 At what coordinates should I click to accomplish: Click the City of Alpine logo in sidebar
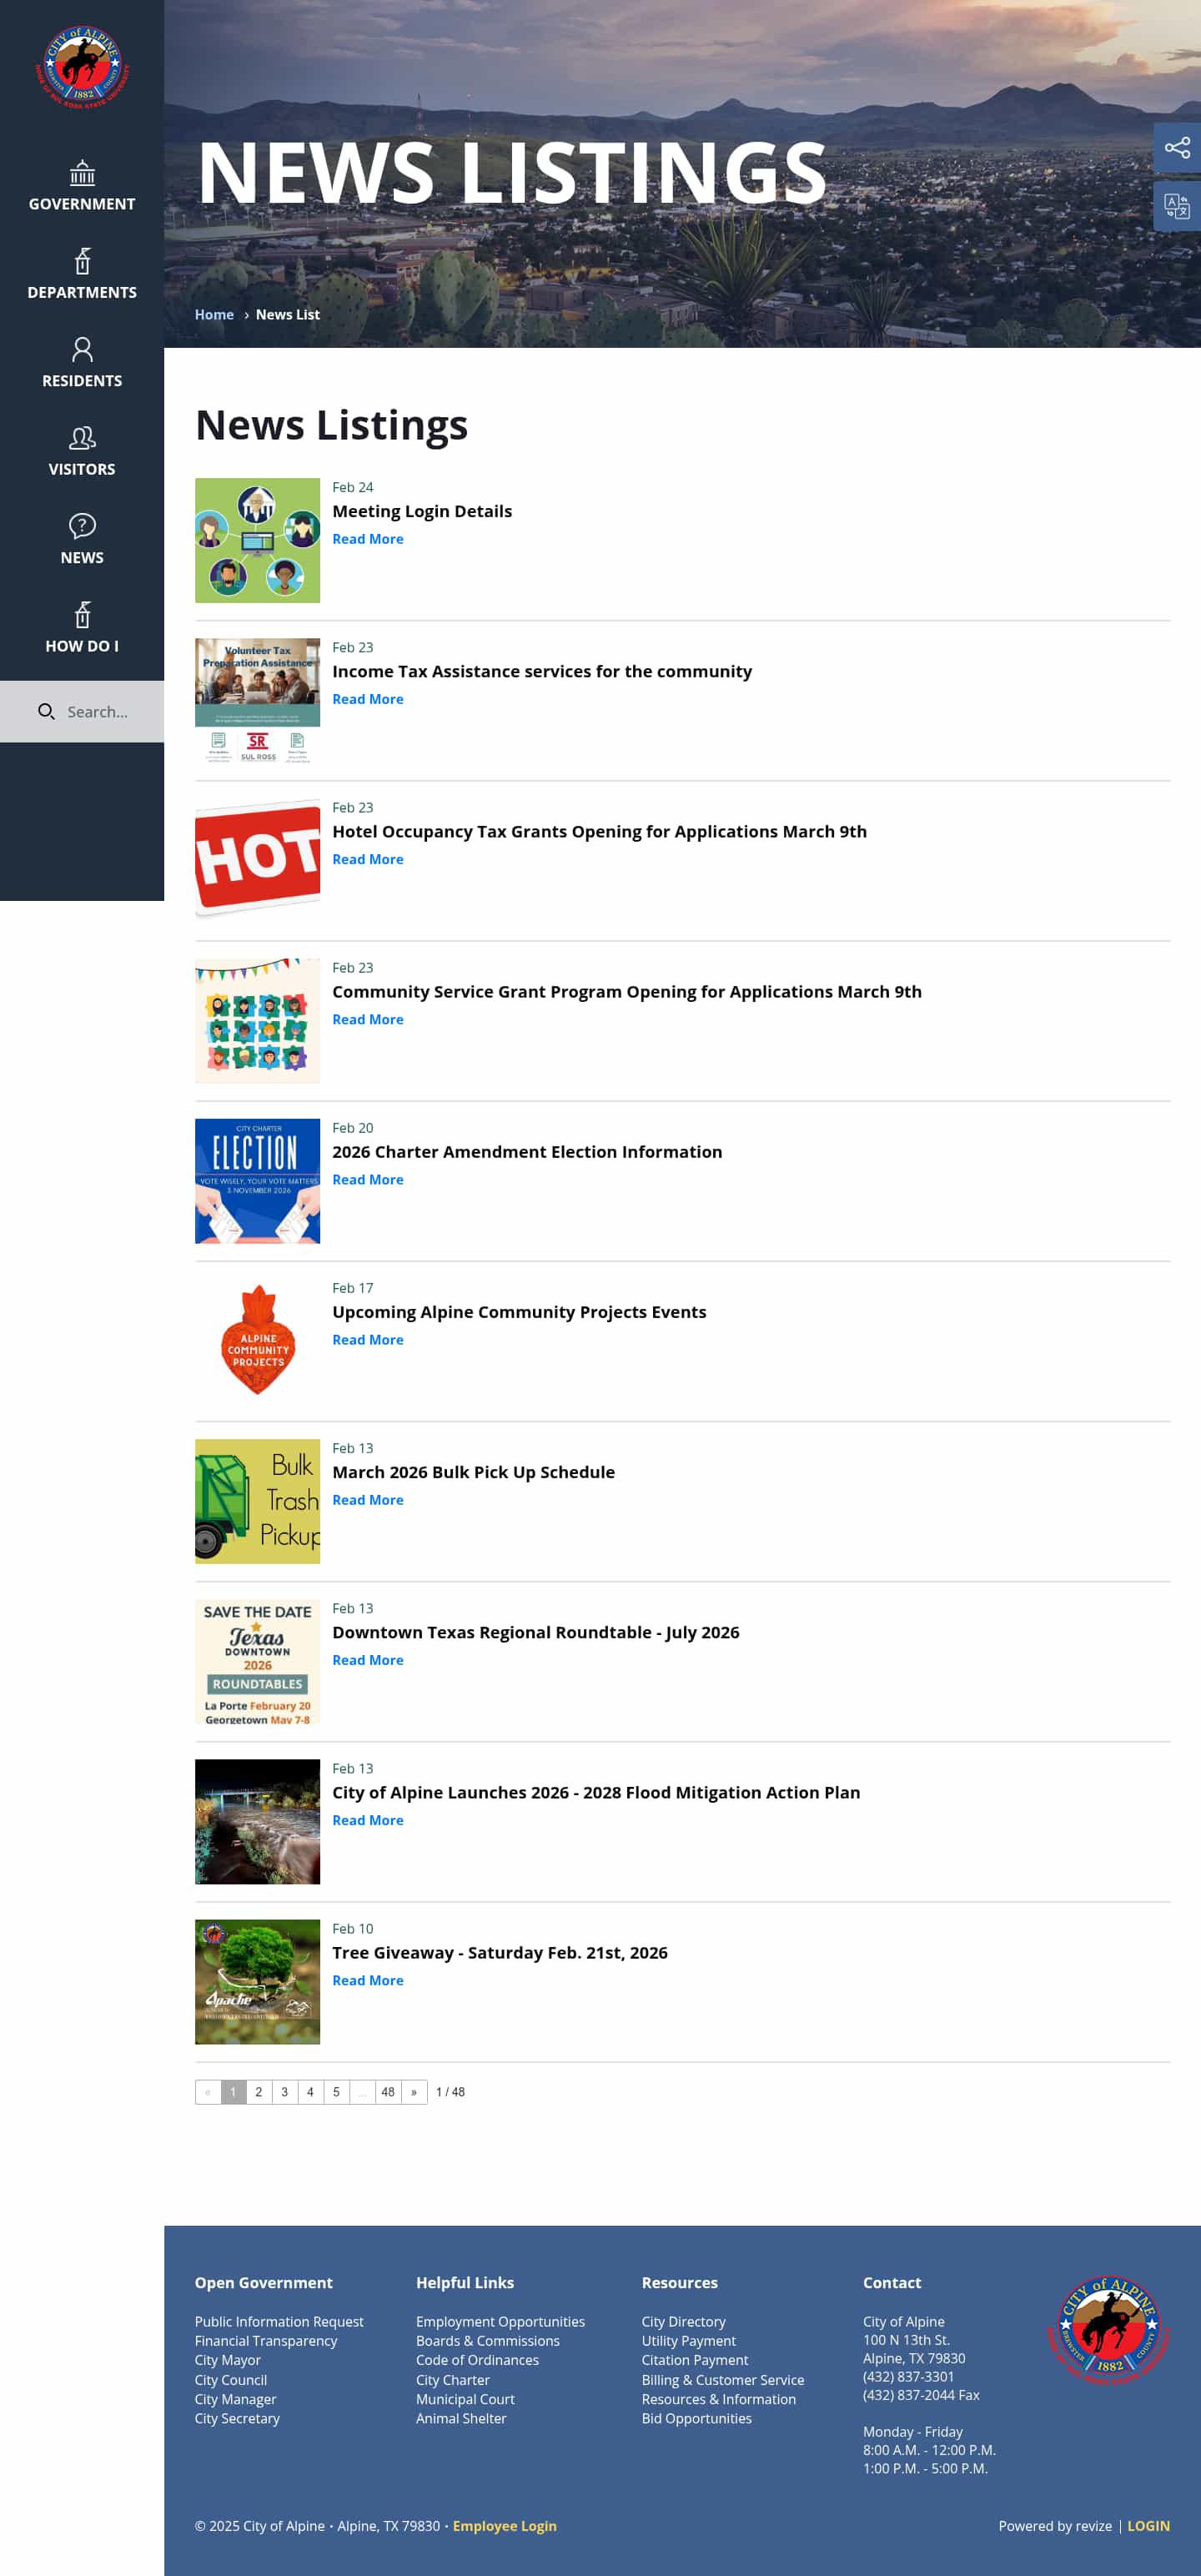82,67
